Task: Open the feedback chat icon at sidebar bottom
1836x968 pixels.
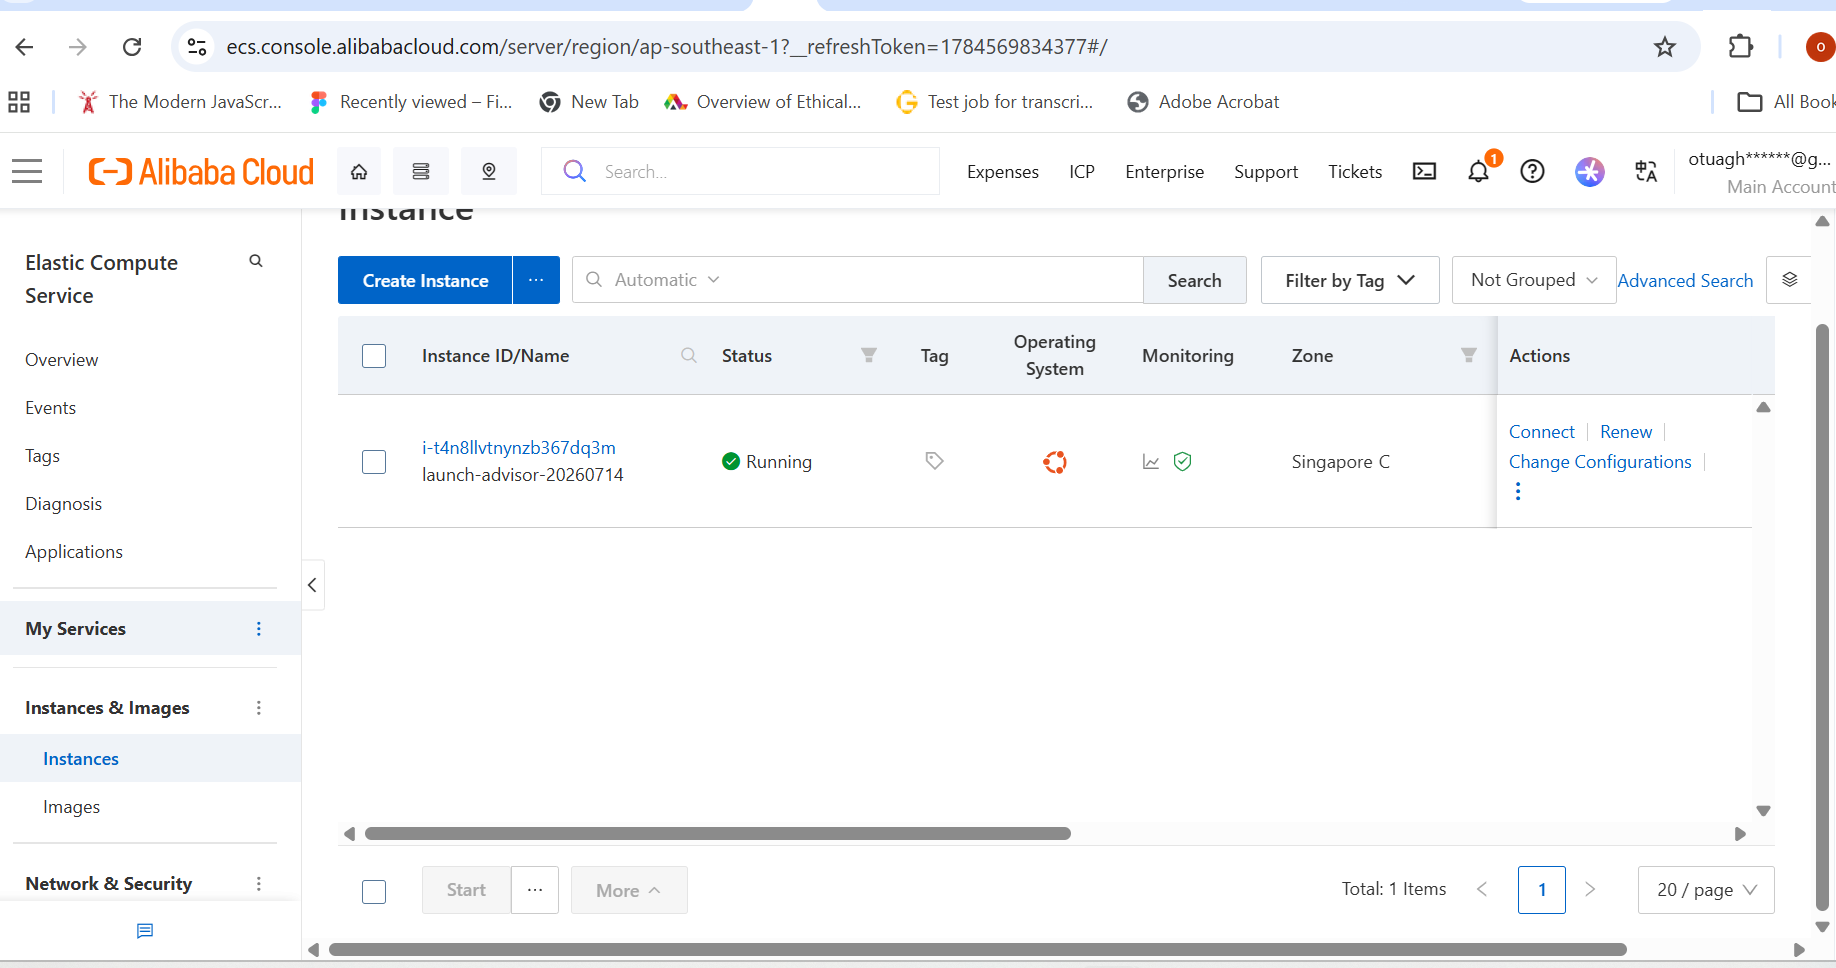Action: (x=145, y=931)
